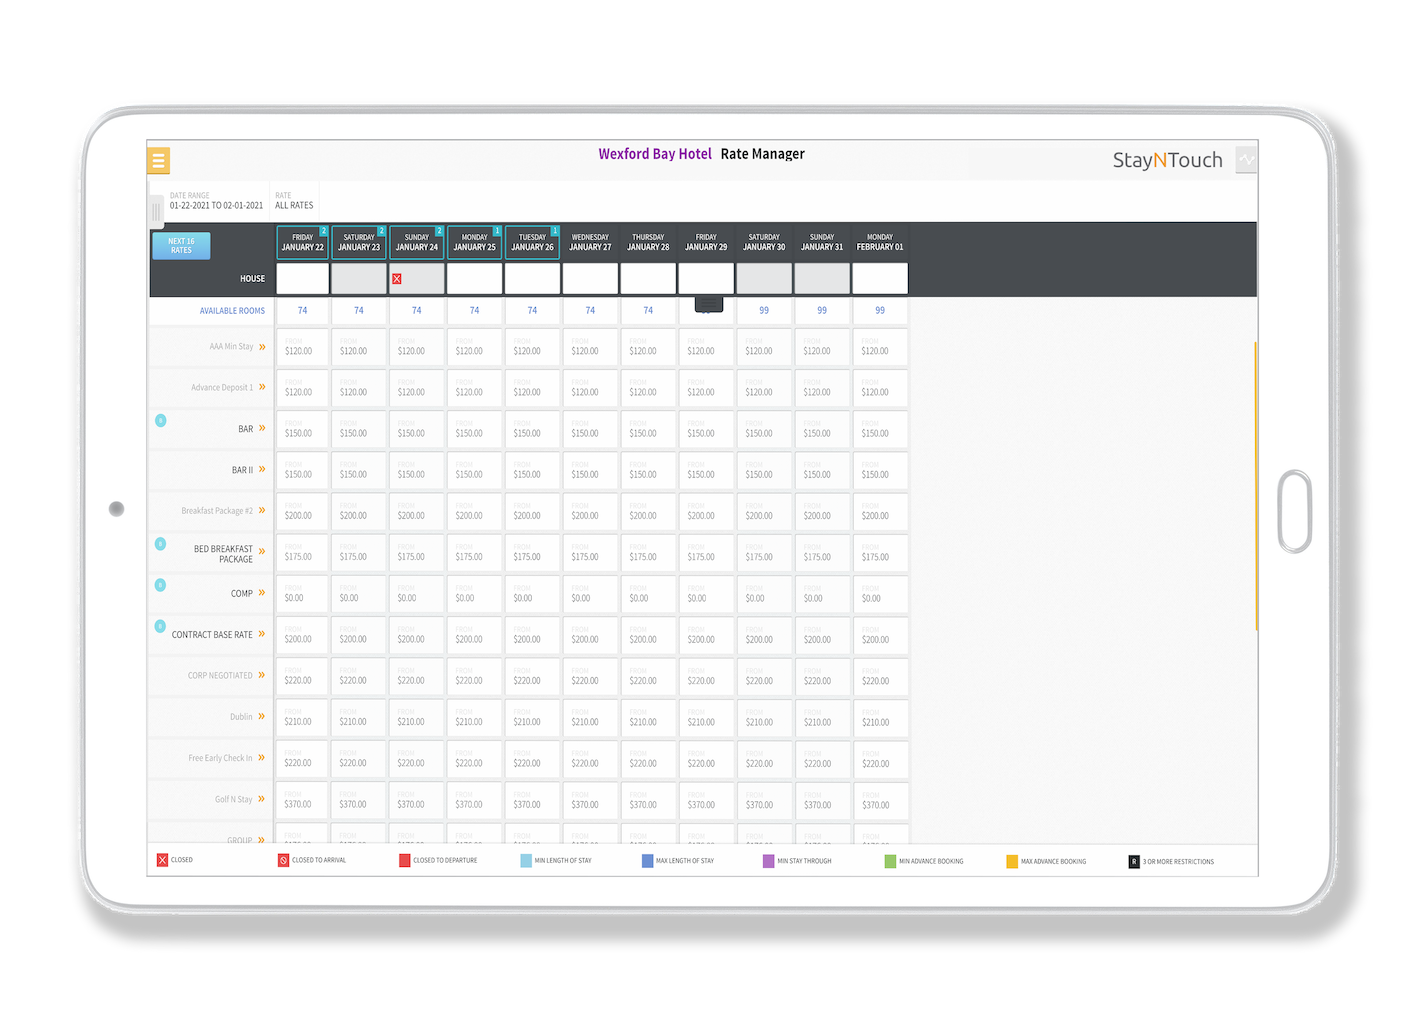Expand the CORP NEGOTIATED rate chevron

tap(262, 675)
